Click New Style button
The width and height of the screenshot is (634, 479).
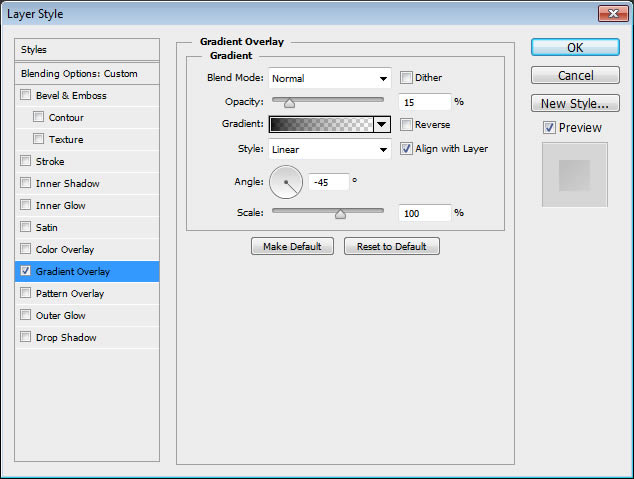click(575, 104)
